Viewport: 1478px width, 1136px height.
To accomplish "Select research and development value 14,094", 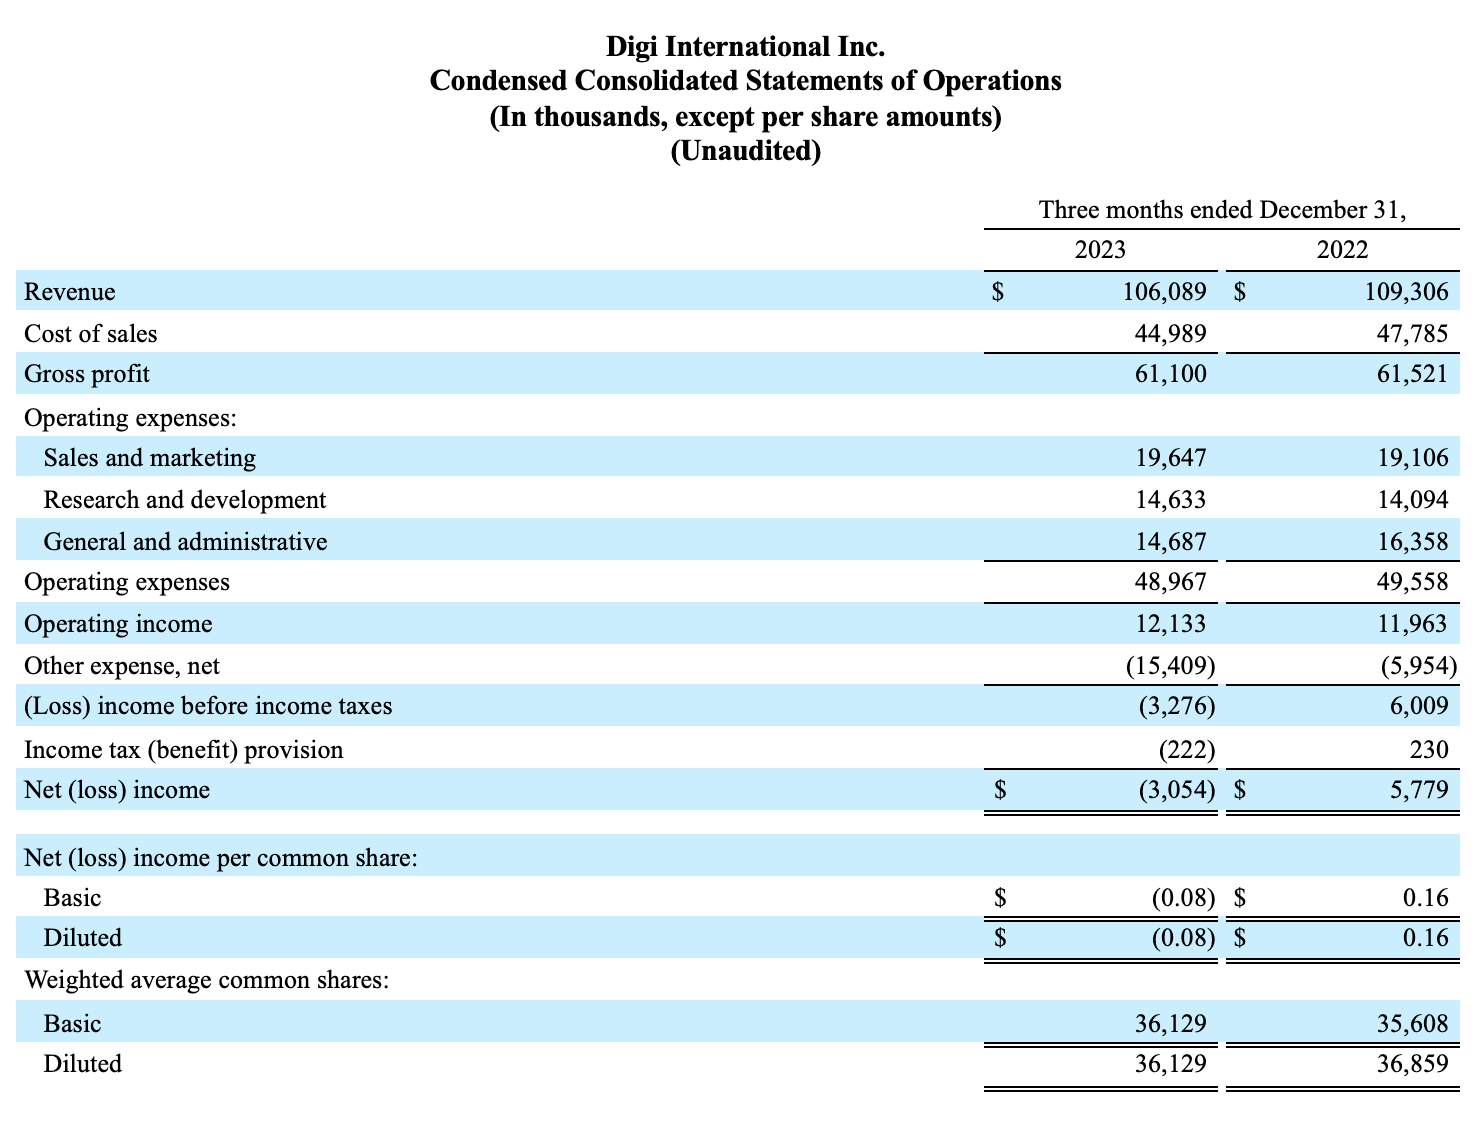I will click(x=1413, y=500).
